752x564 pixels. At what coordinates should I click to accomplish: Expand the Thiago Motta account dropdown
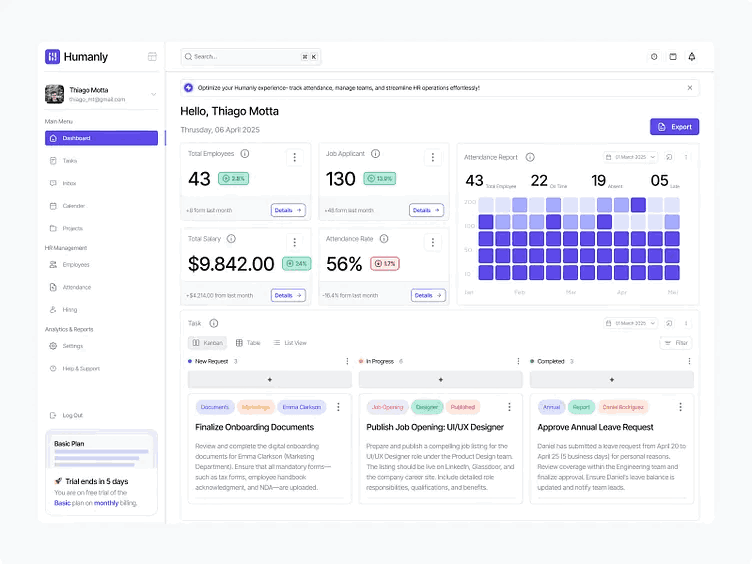153,94
